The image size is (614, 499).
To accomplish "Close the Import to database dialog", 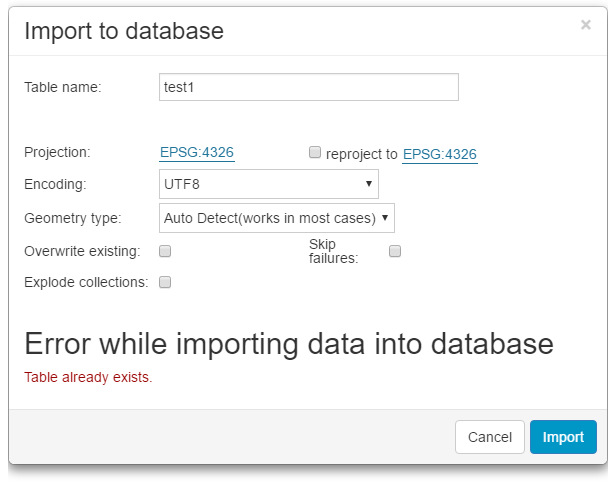I will (585, 25).
